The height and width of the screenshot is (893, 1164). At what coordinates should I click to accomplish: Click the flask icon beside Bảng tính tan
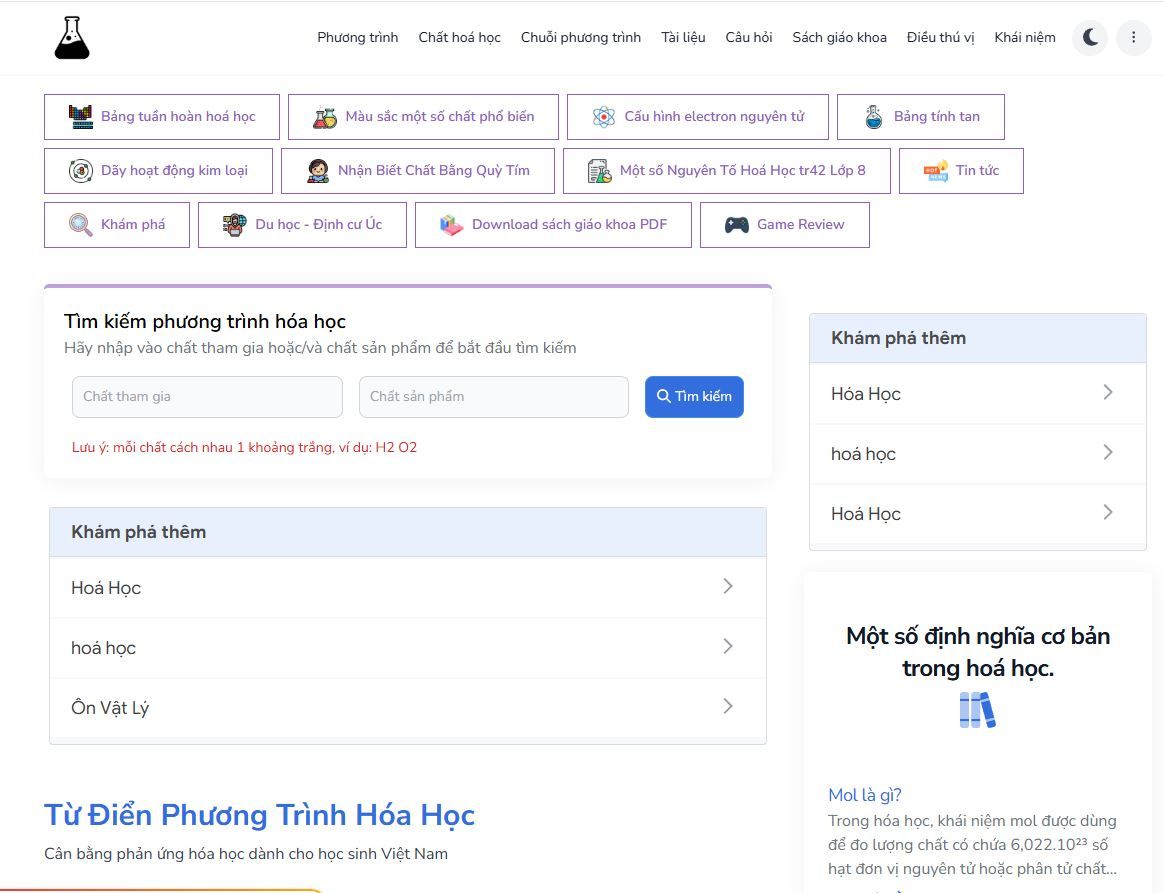click(874, 117)
